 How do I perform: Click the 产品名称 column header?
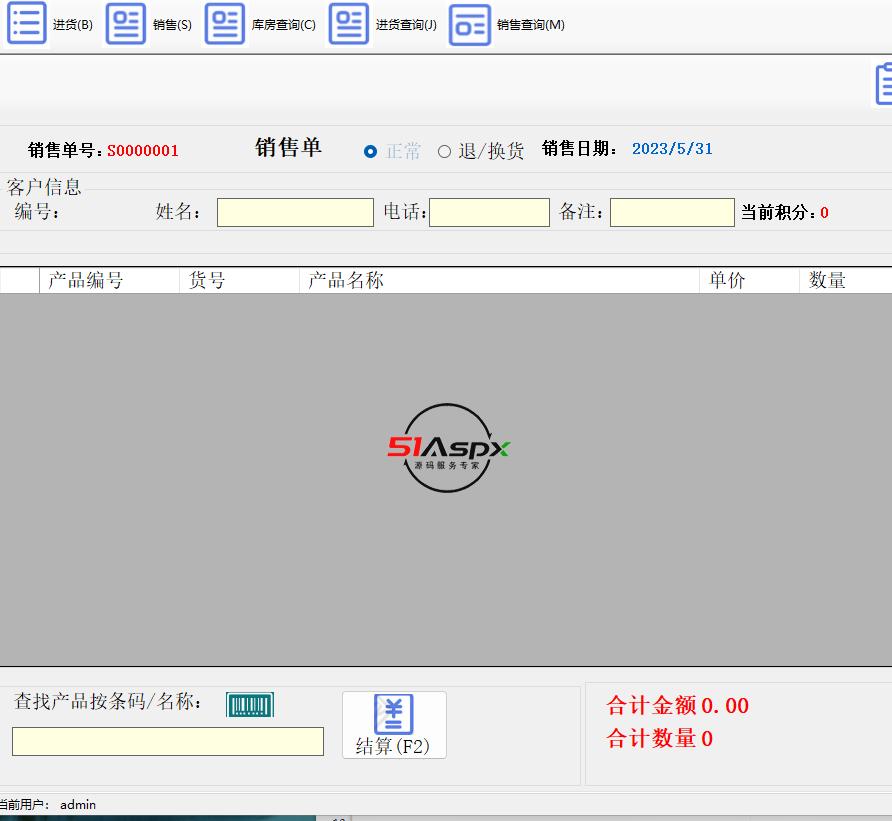pos(499,280)
